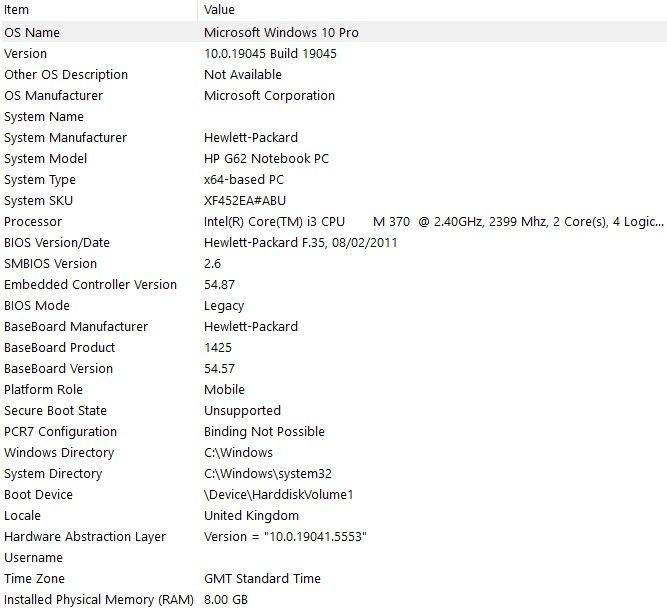The image size is (667, 609).
Task: Select the Locale row
Action: [334, 515]
